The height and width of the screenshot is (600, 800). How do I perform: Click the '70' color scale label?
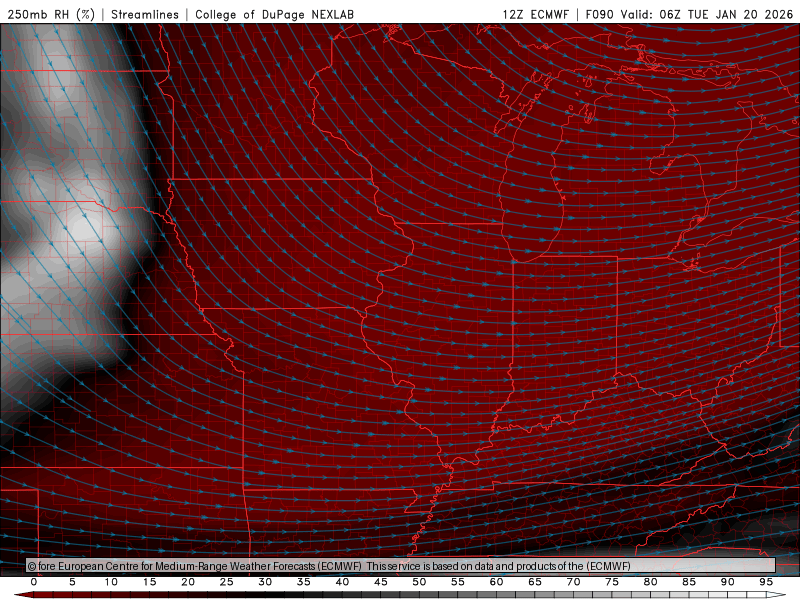pyautogui.click(x=573, y=582)
